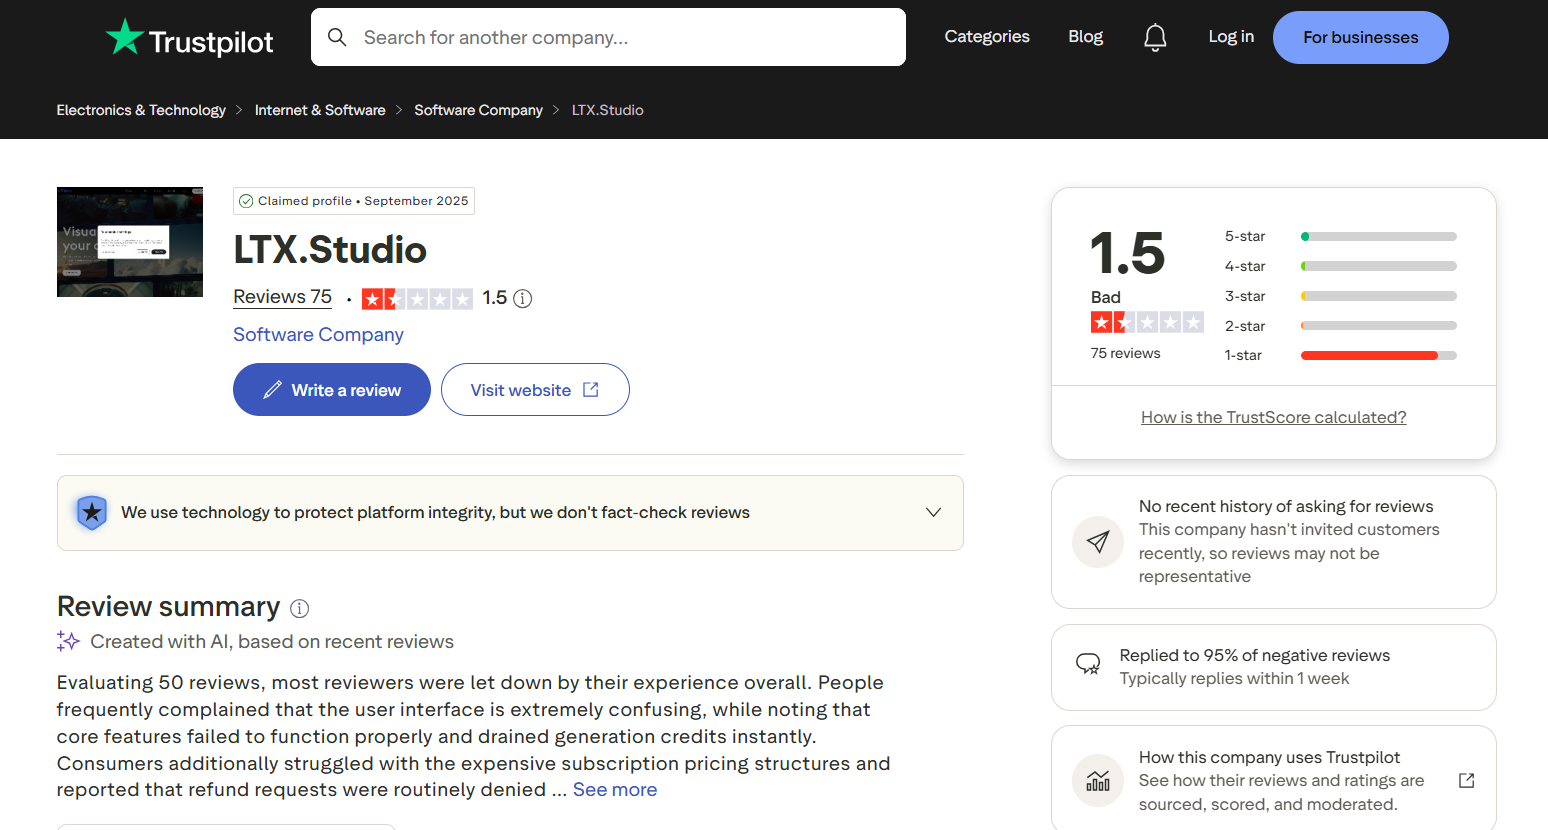Click the star rating under Bad

pos(1147,322)
